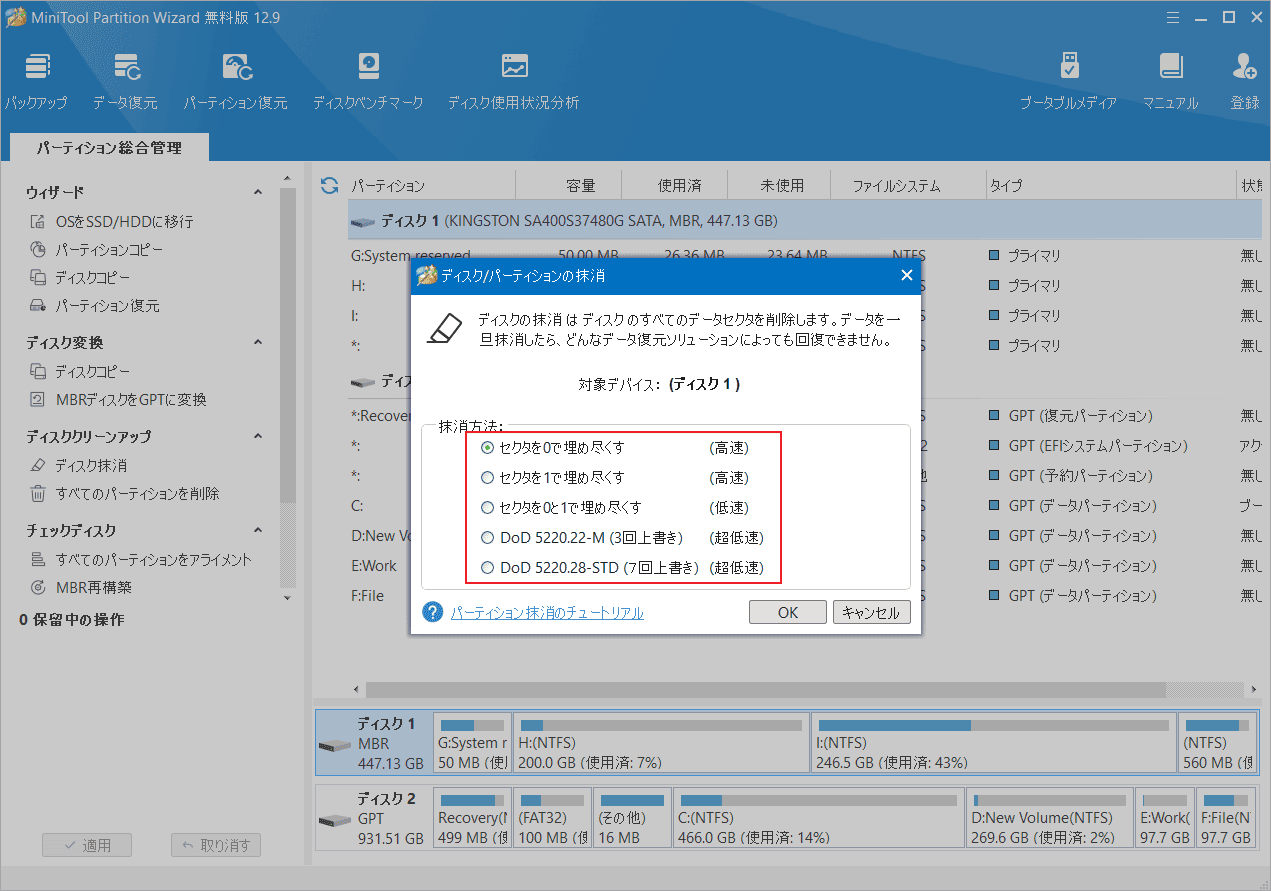Select DoD 5220.28-STD (7回上書き) option

click(488, 568)
